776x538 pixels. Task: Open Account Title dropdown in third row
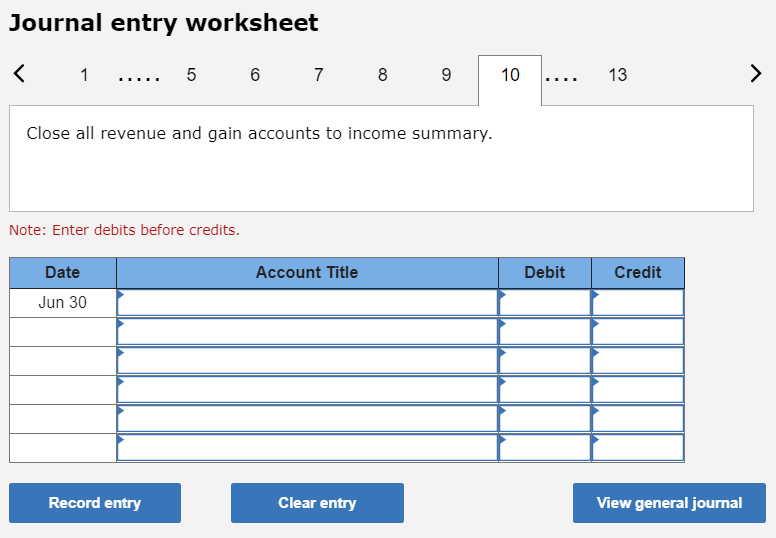click(x=307, y=360)
